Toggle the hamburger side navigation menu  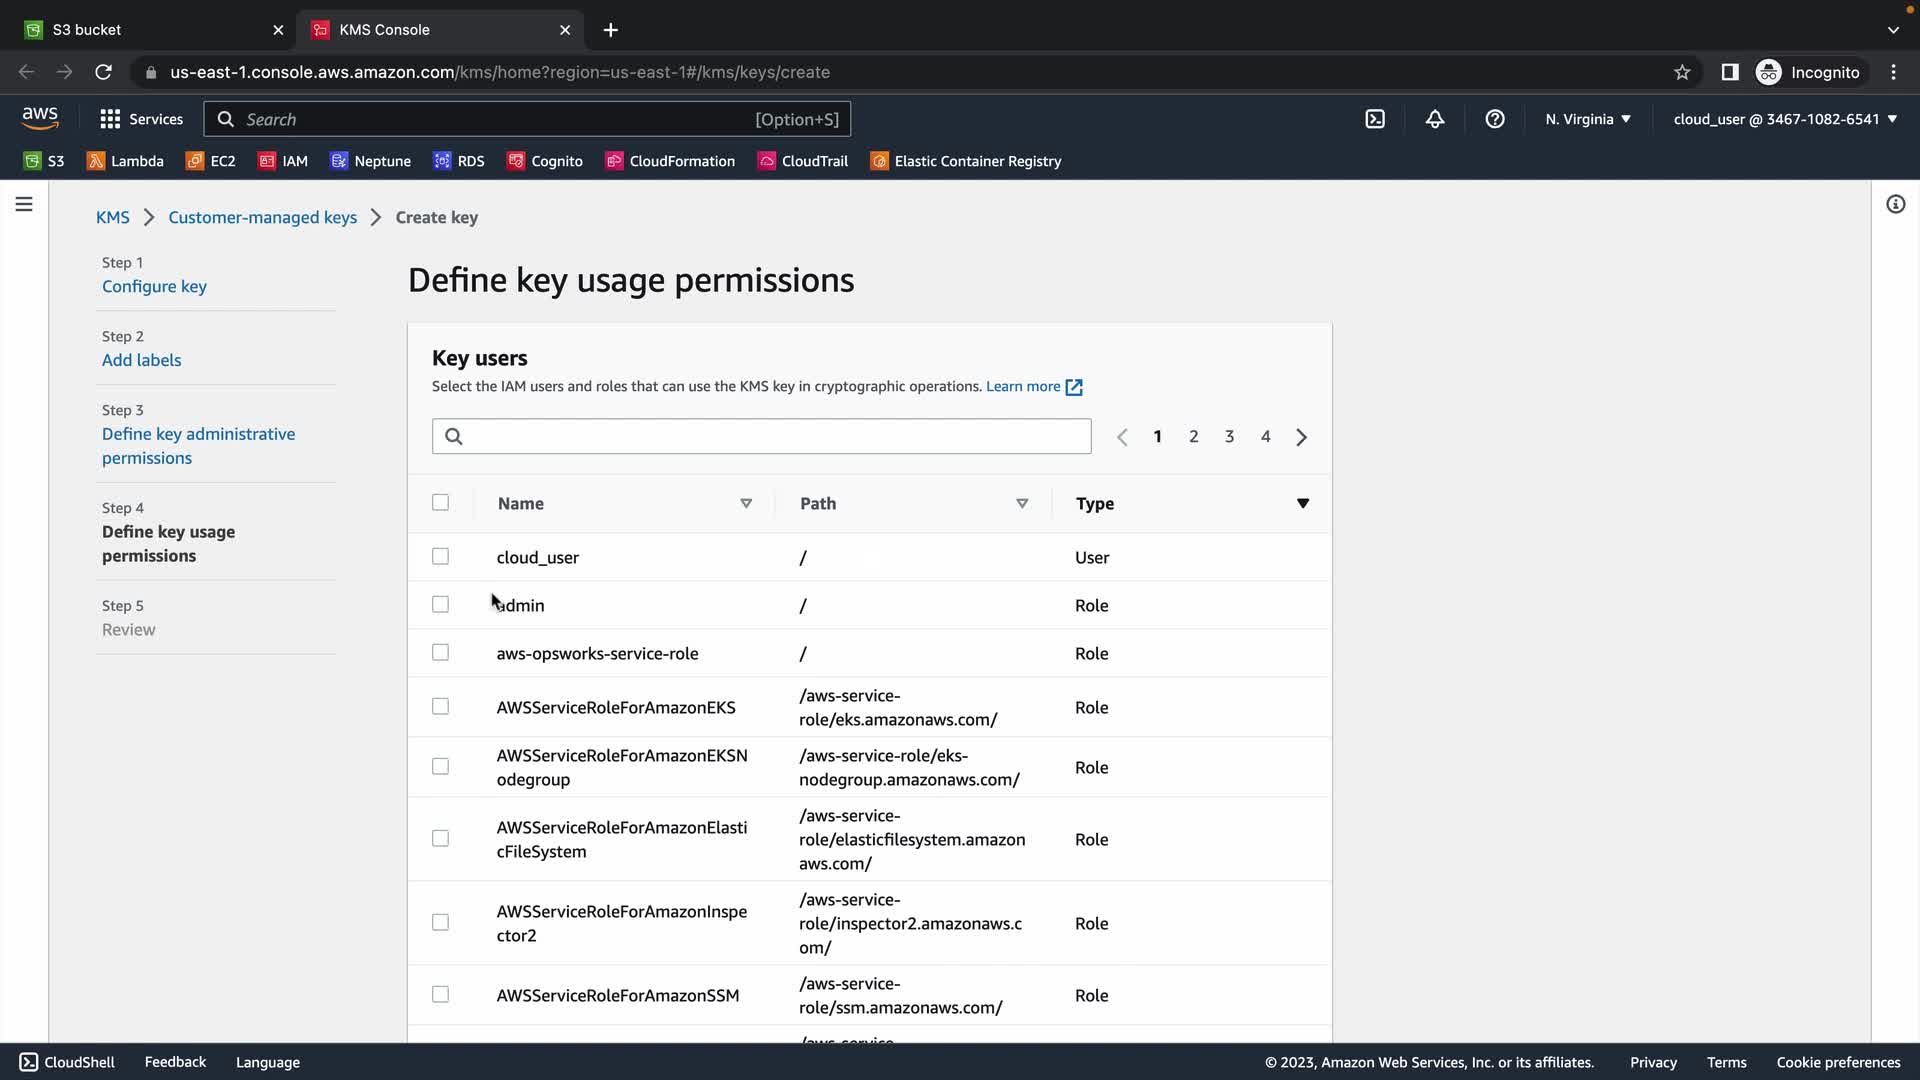[24, 204]
